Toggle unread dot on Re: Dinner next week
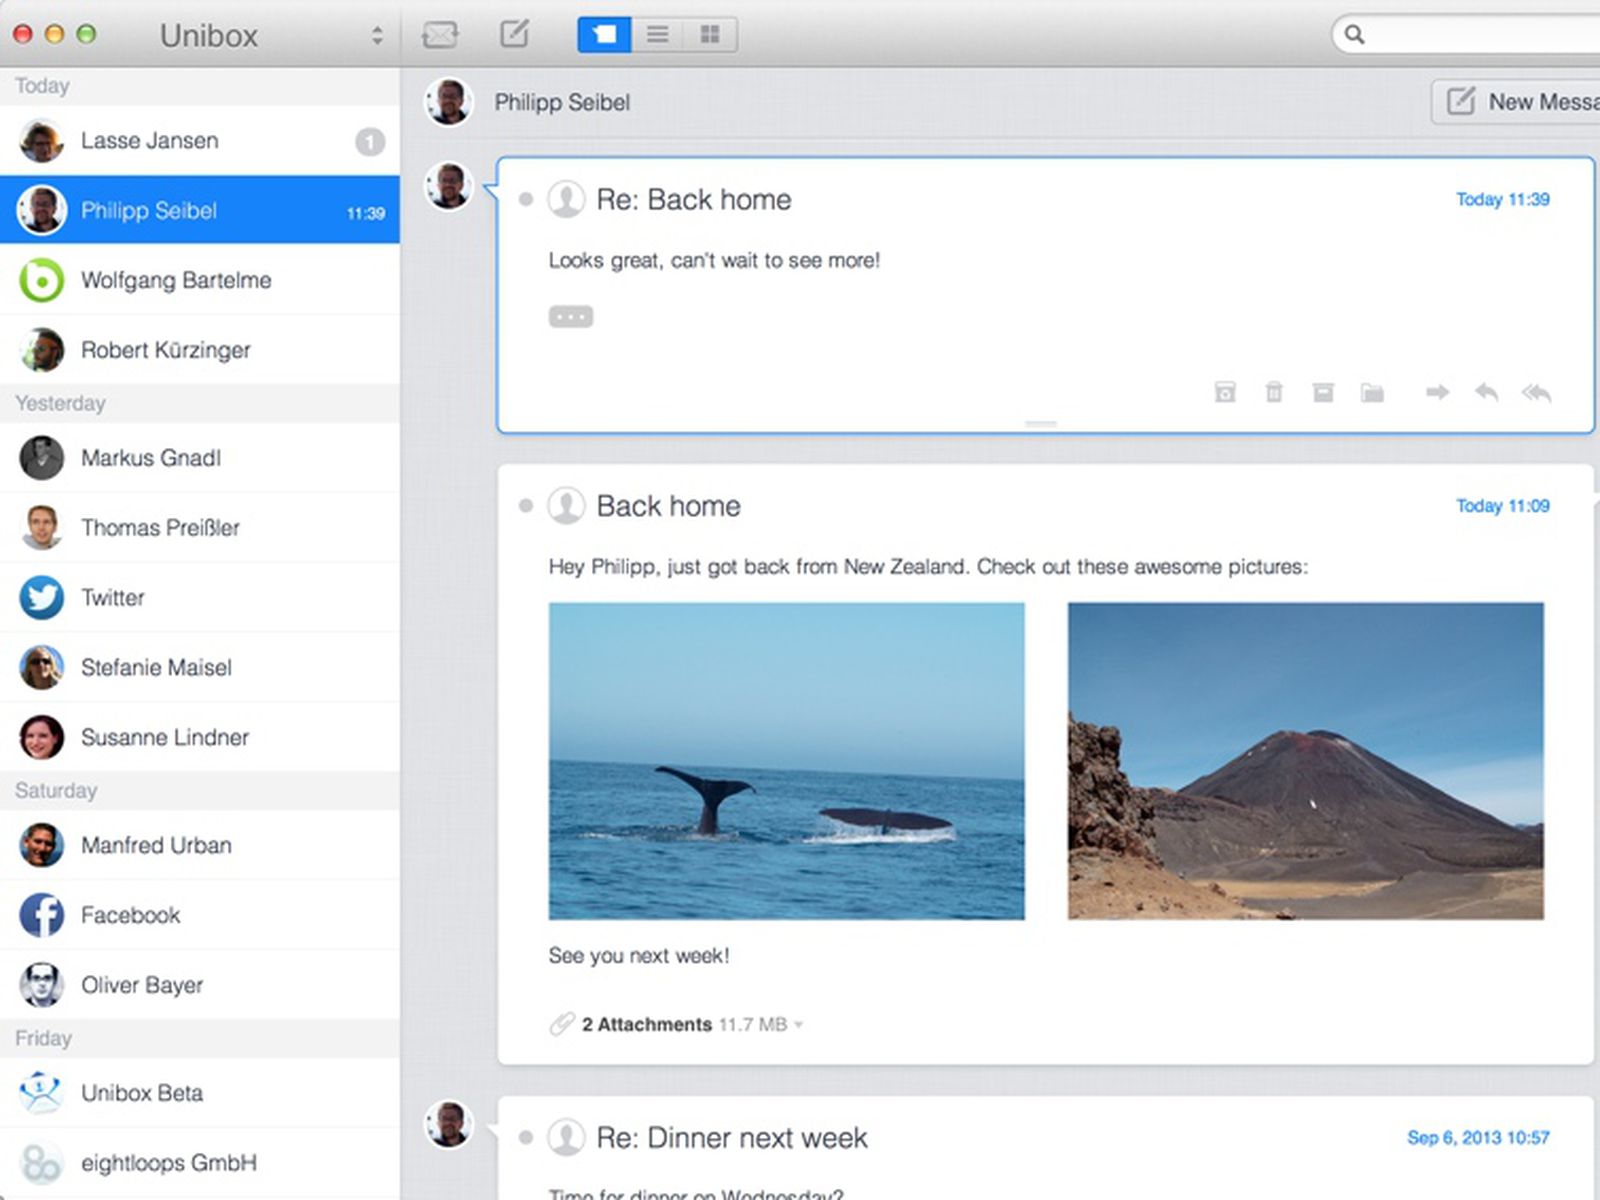1600x1200 pixels. 526,1138
